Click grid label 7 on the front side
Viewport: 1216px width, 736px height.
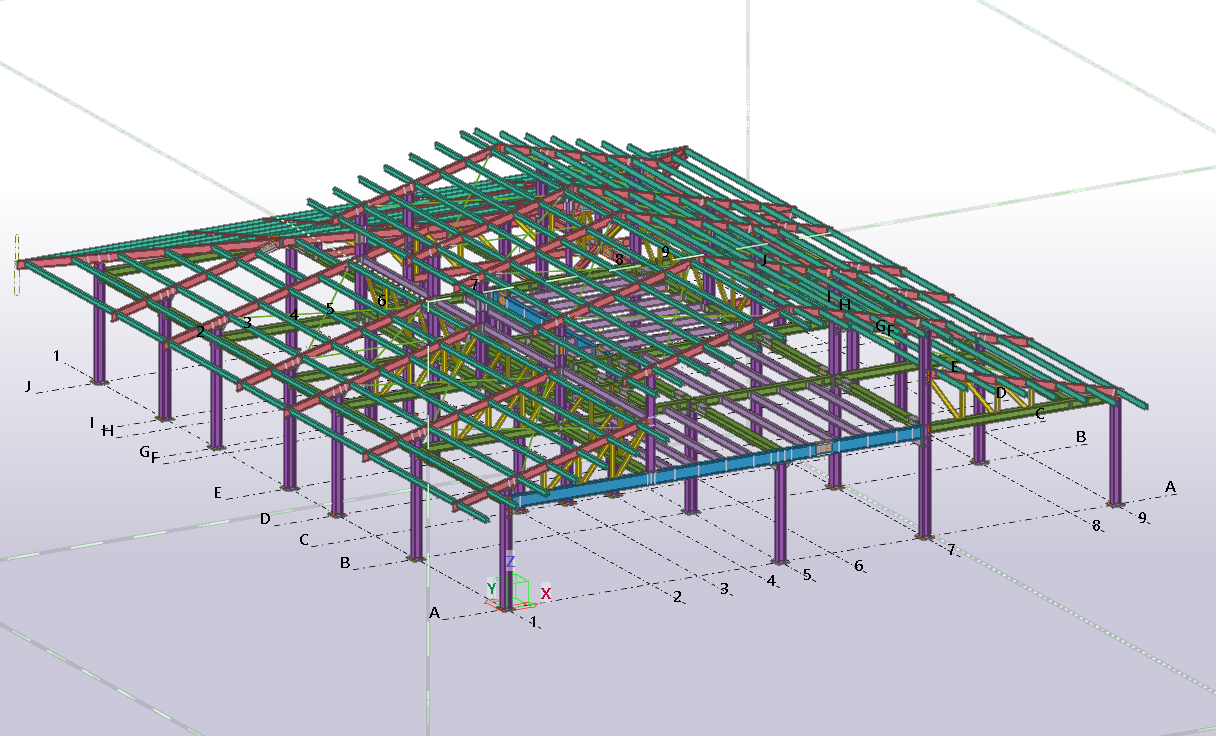(951, 550)
